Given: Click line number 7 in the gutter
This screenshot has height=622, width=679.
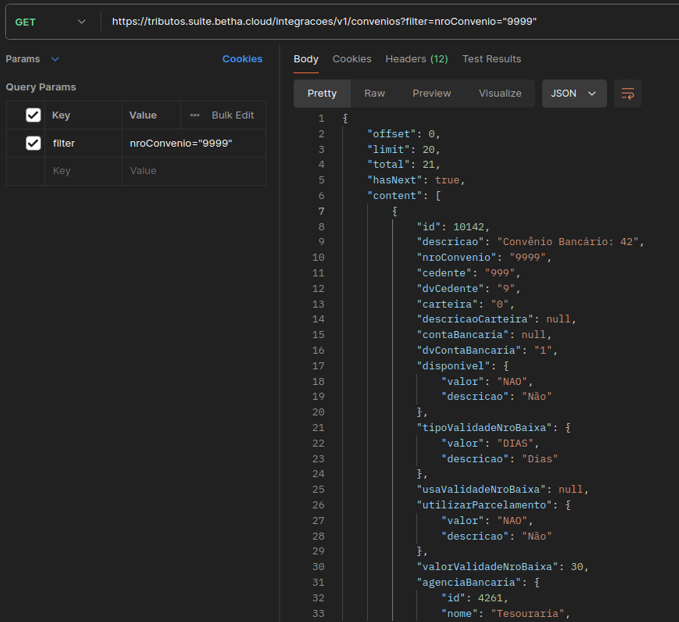Looking at the screenshot, I should 321,211.
